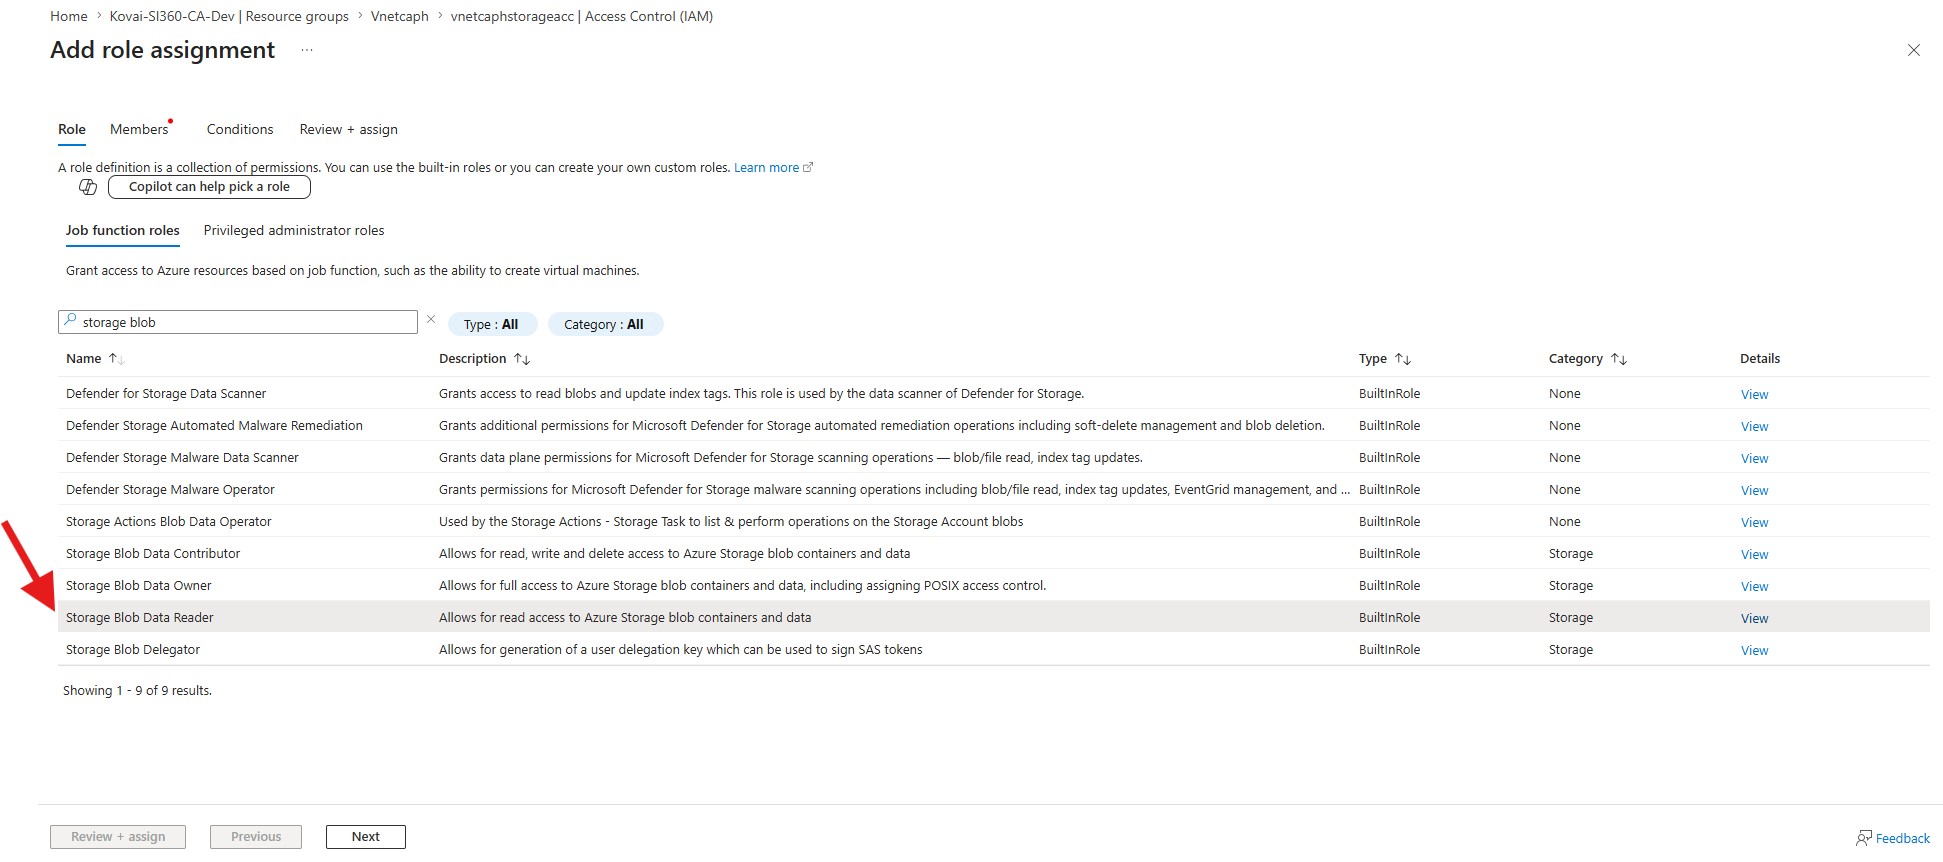Select Privileged administrator roles tab
Screen dimensions: 1943x862
294,231
